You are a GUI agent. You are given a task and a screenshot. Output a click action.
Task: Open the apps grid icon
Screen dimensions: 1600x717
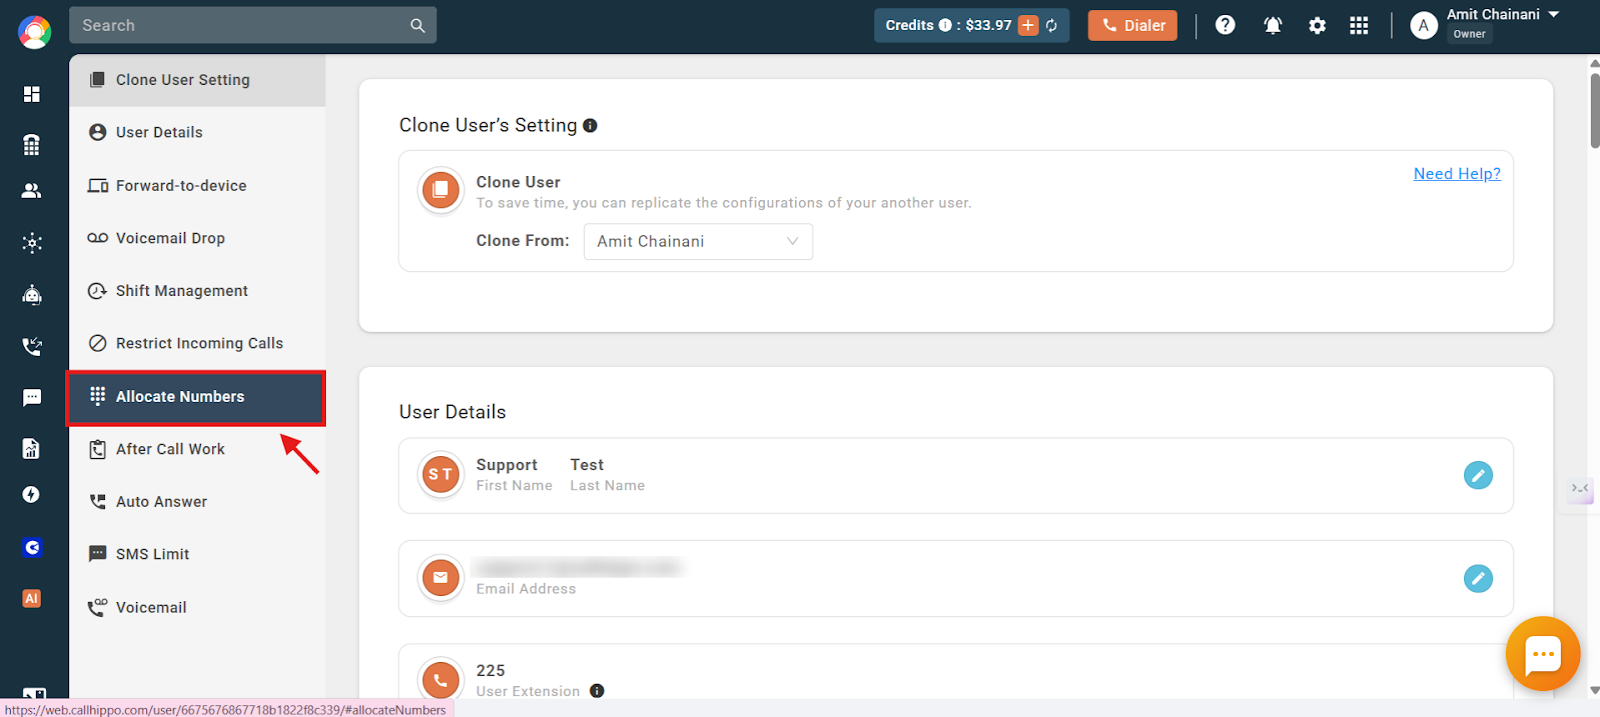click(1358, 26)
